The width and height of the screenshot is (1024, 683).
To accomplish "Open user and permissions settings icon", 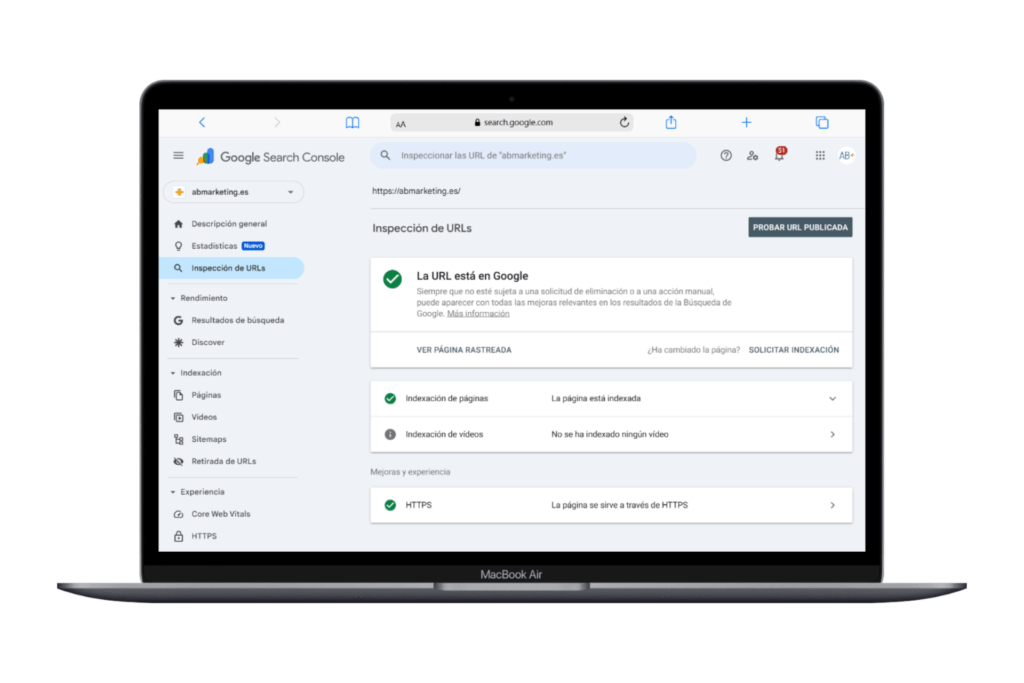I will pyautogui.click(x=752, y=155).
